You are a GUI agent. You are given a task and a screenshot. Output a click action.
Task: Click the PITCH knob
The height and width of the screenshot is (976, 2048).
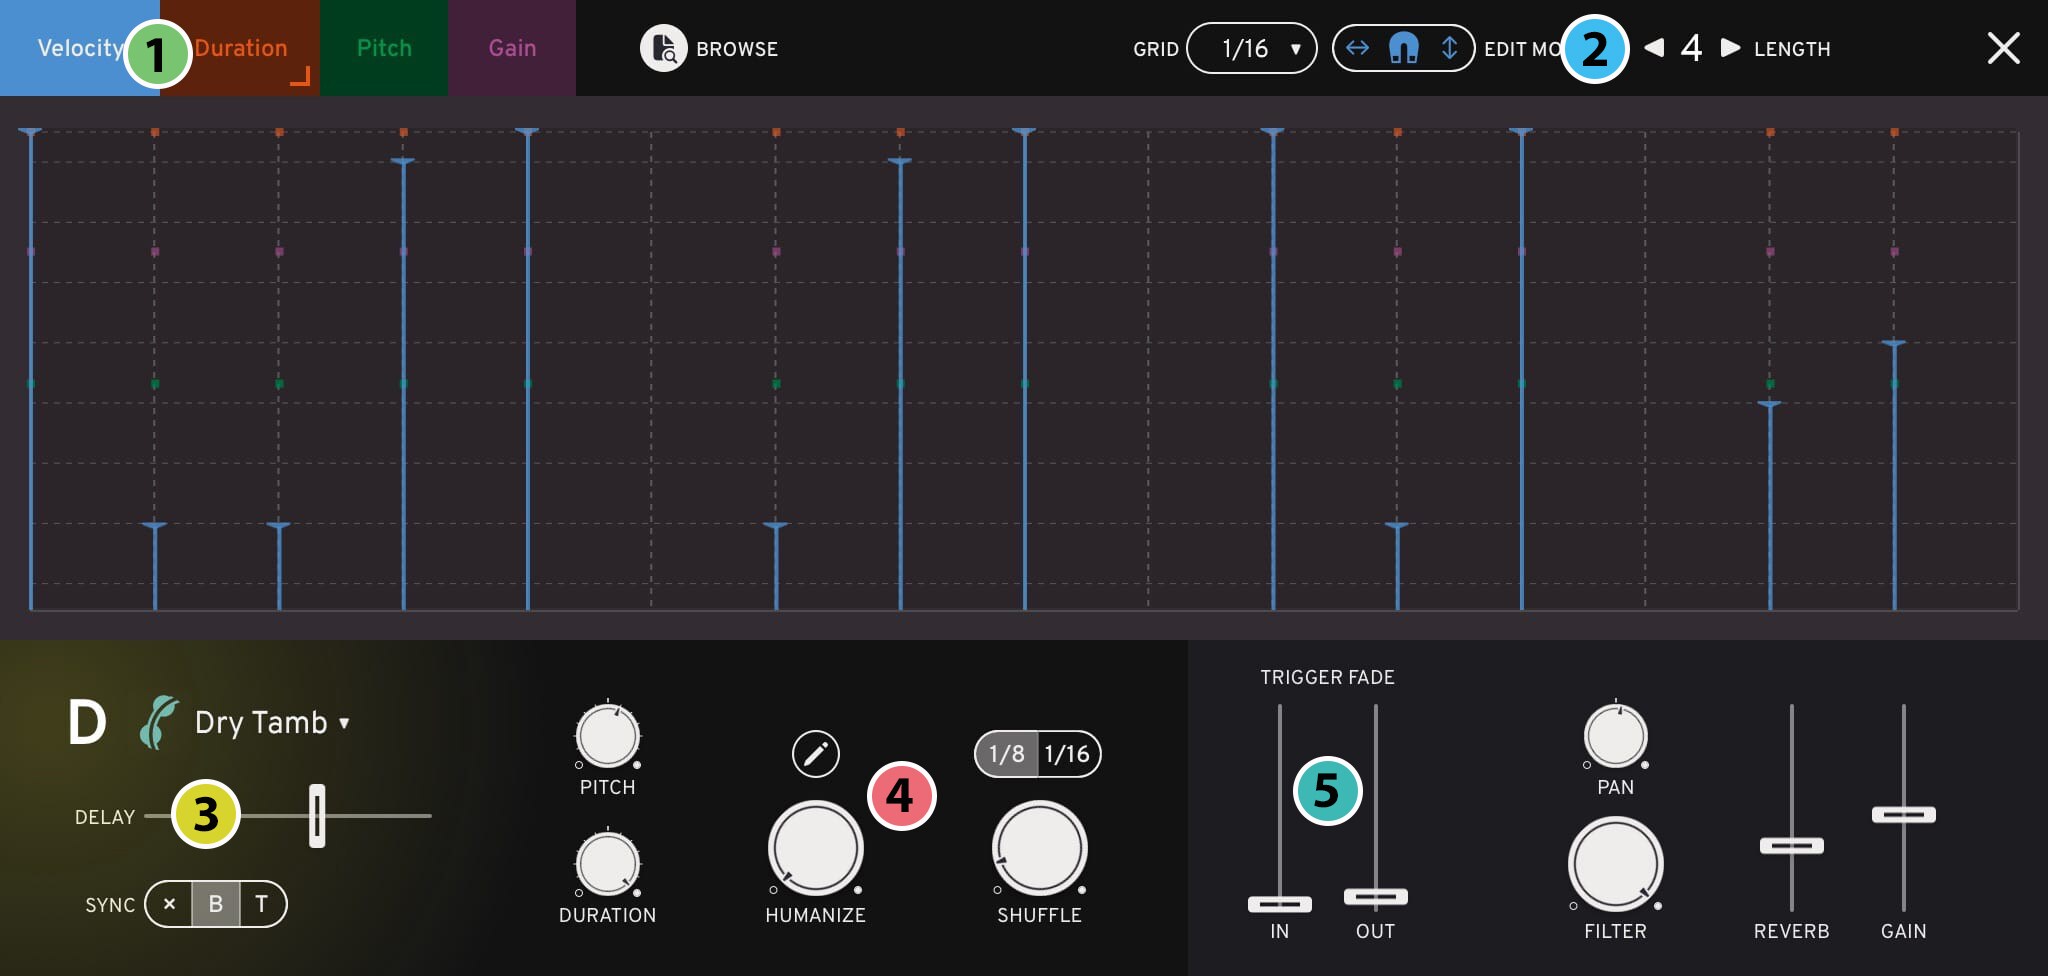tap(608, 736)
